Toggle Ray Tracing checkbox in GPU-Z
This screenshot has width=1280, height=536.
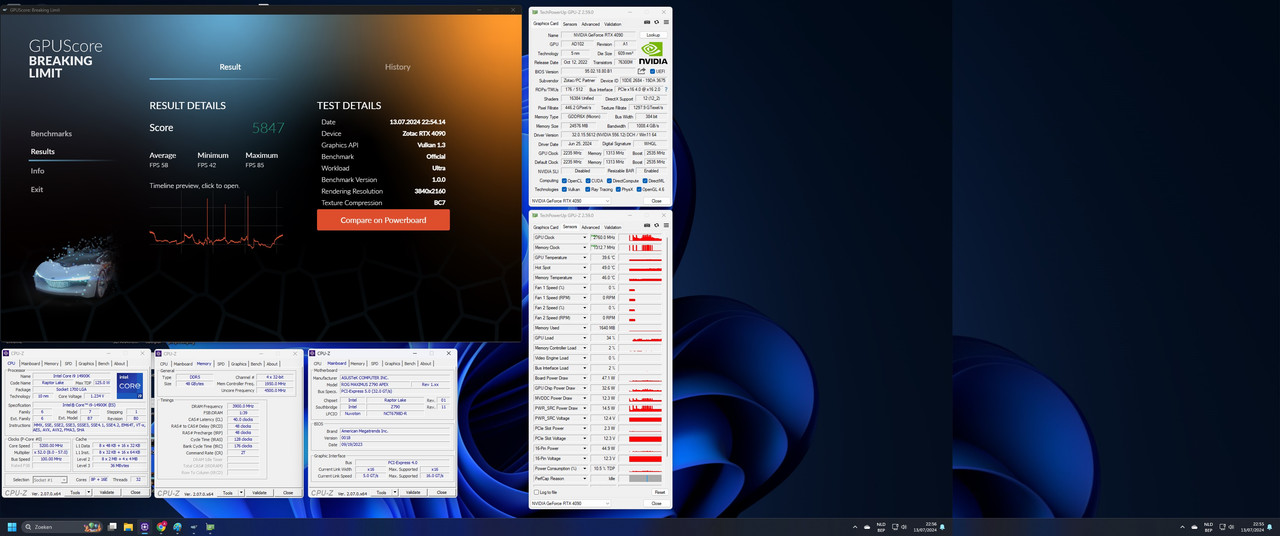588,189
